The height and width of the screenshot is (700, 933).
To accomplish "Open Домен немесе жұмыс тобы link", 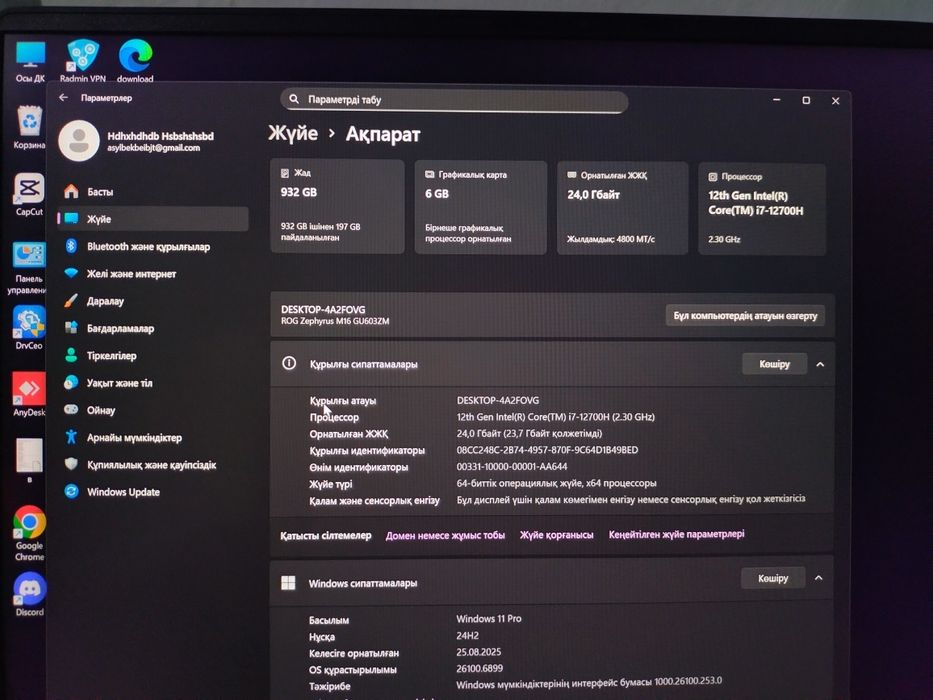I will click(445, 536).
